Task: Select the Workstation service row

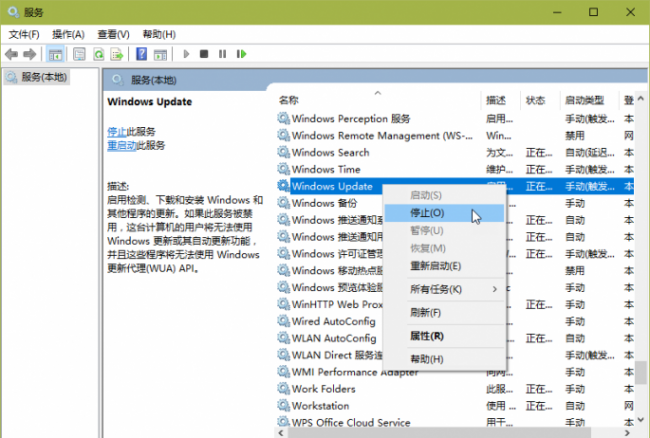Action: pos(455,406)
